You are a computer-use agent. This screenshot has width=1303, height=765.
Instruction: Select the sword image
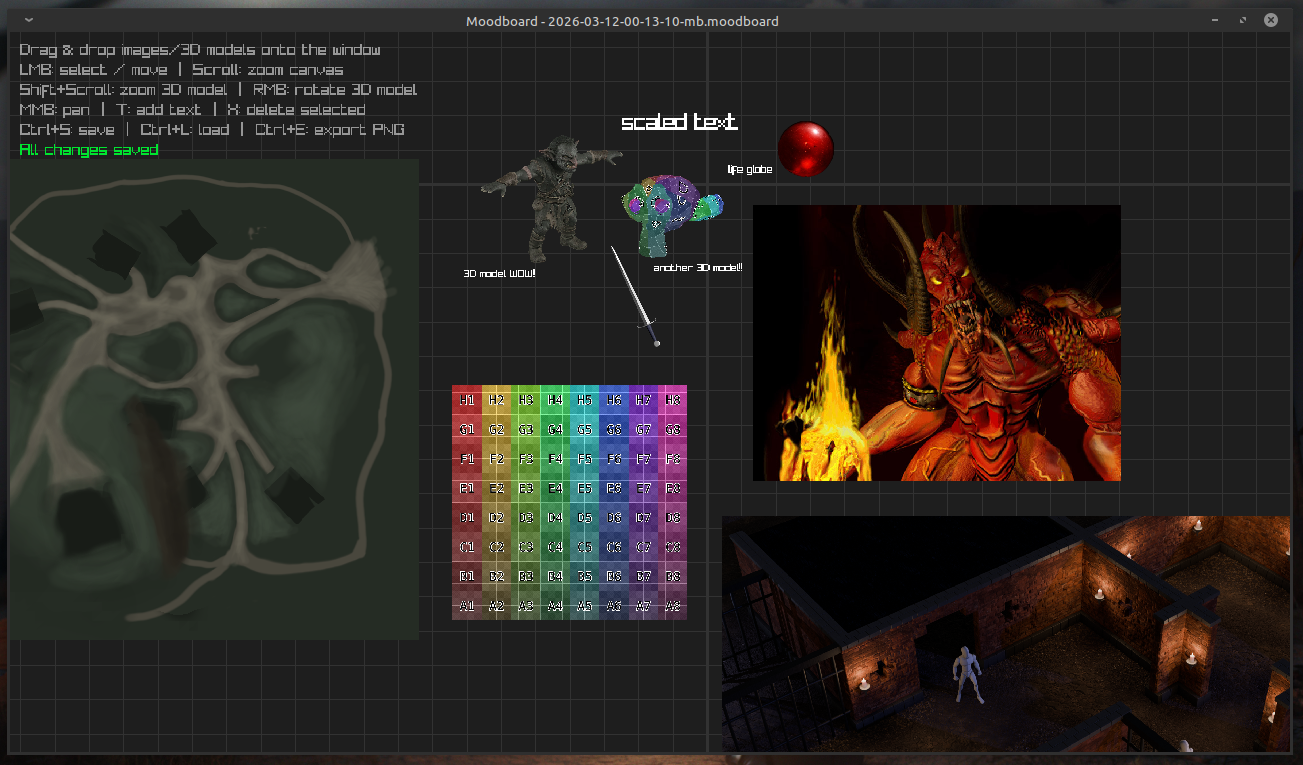coord(635,297)
